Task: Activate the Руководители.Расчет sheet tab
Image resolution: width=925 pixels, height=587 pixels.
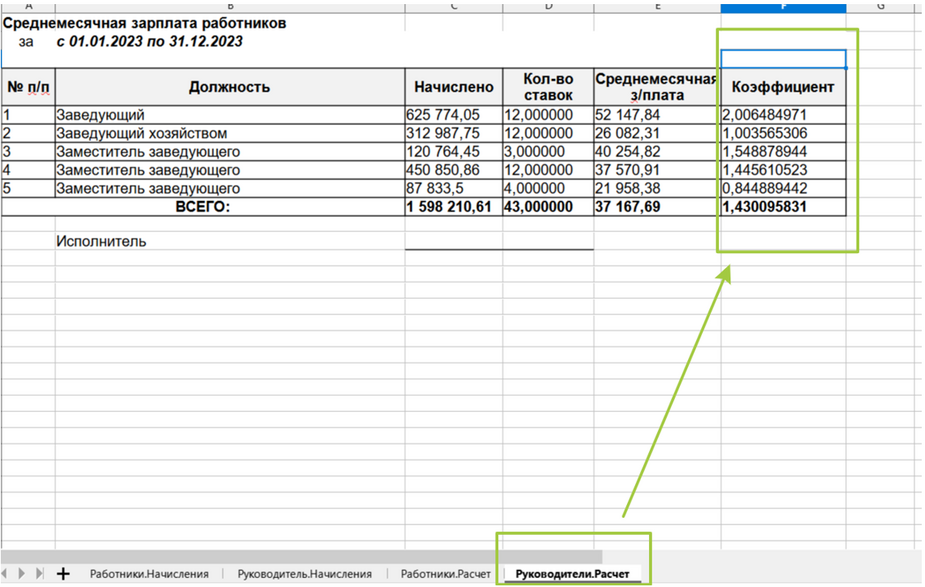Action: [x=572, y=574]
